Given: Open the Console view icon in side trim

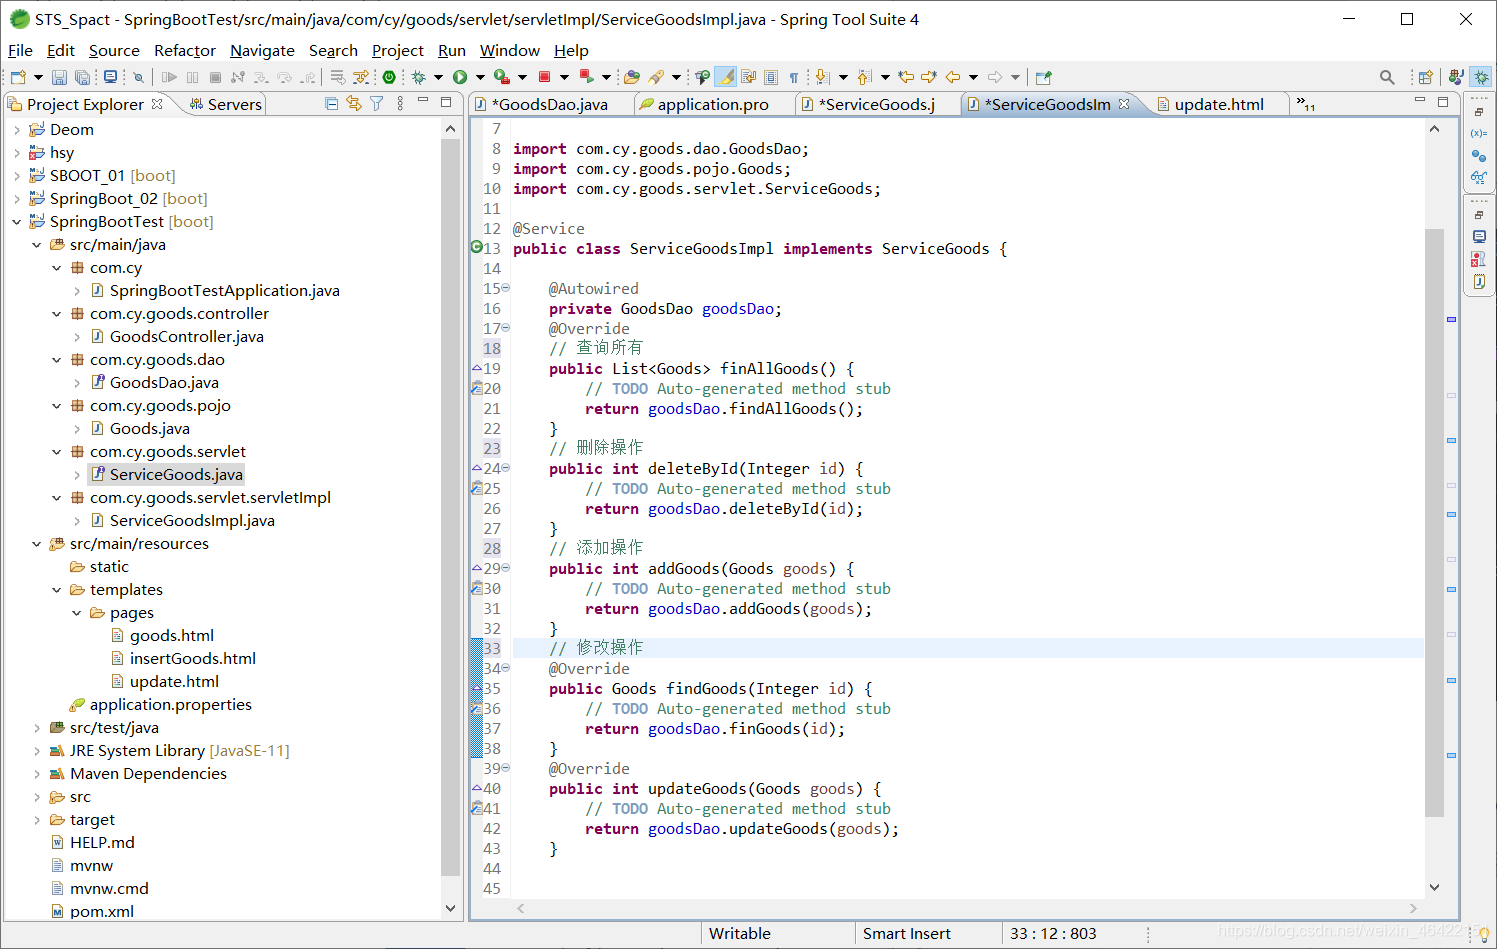Looking at the screenshot, I should click(1479, 237).
